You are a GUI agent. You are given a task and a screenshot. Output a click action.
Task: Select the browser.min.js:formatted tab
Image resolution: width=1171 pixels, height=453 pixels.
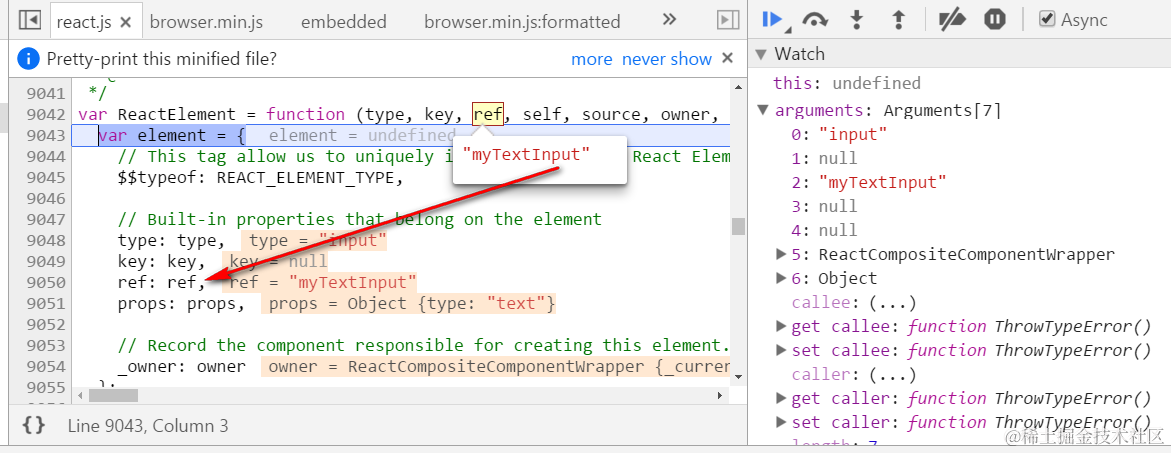click(522, 22)
